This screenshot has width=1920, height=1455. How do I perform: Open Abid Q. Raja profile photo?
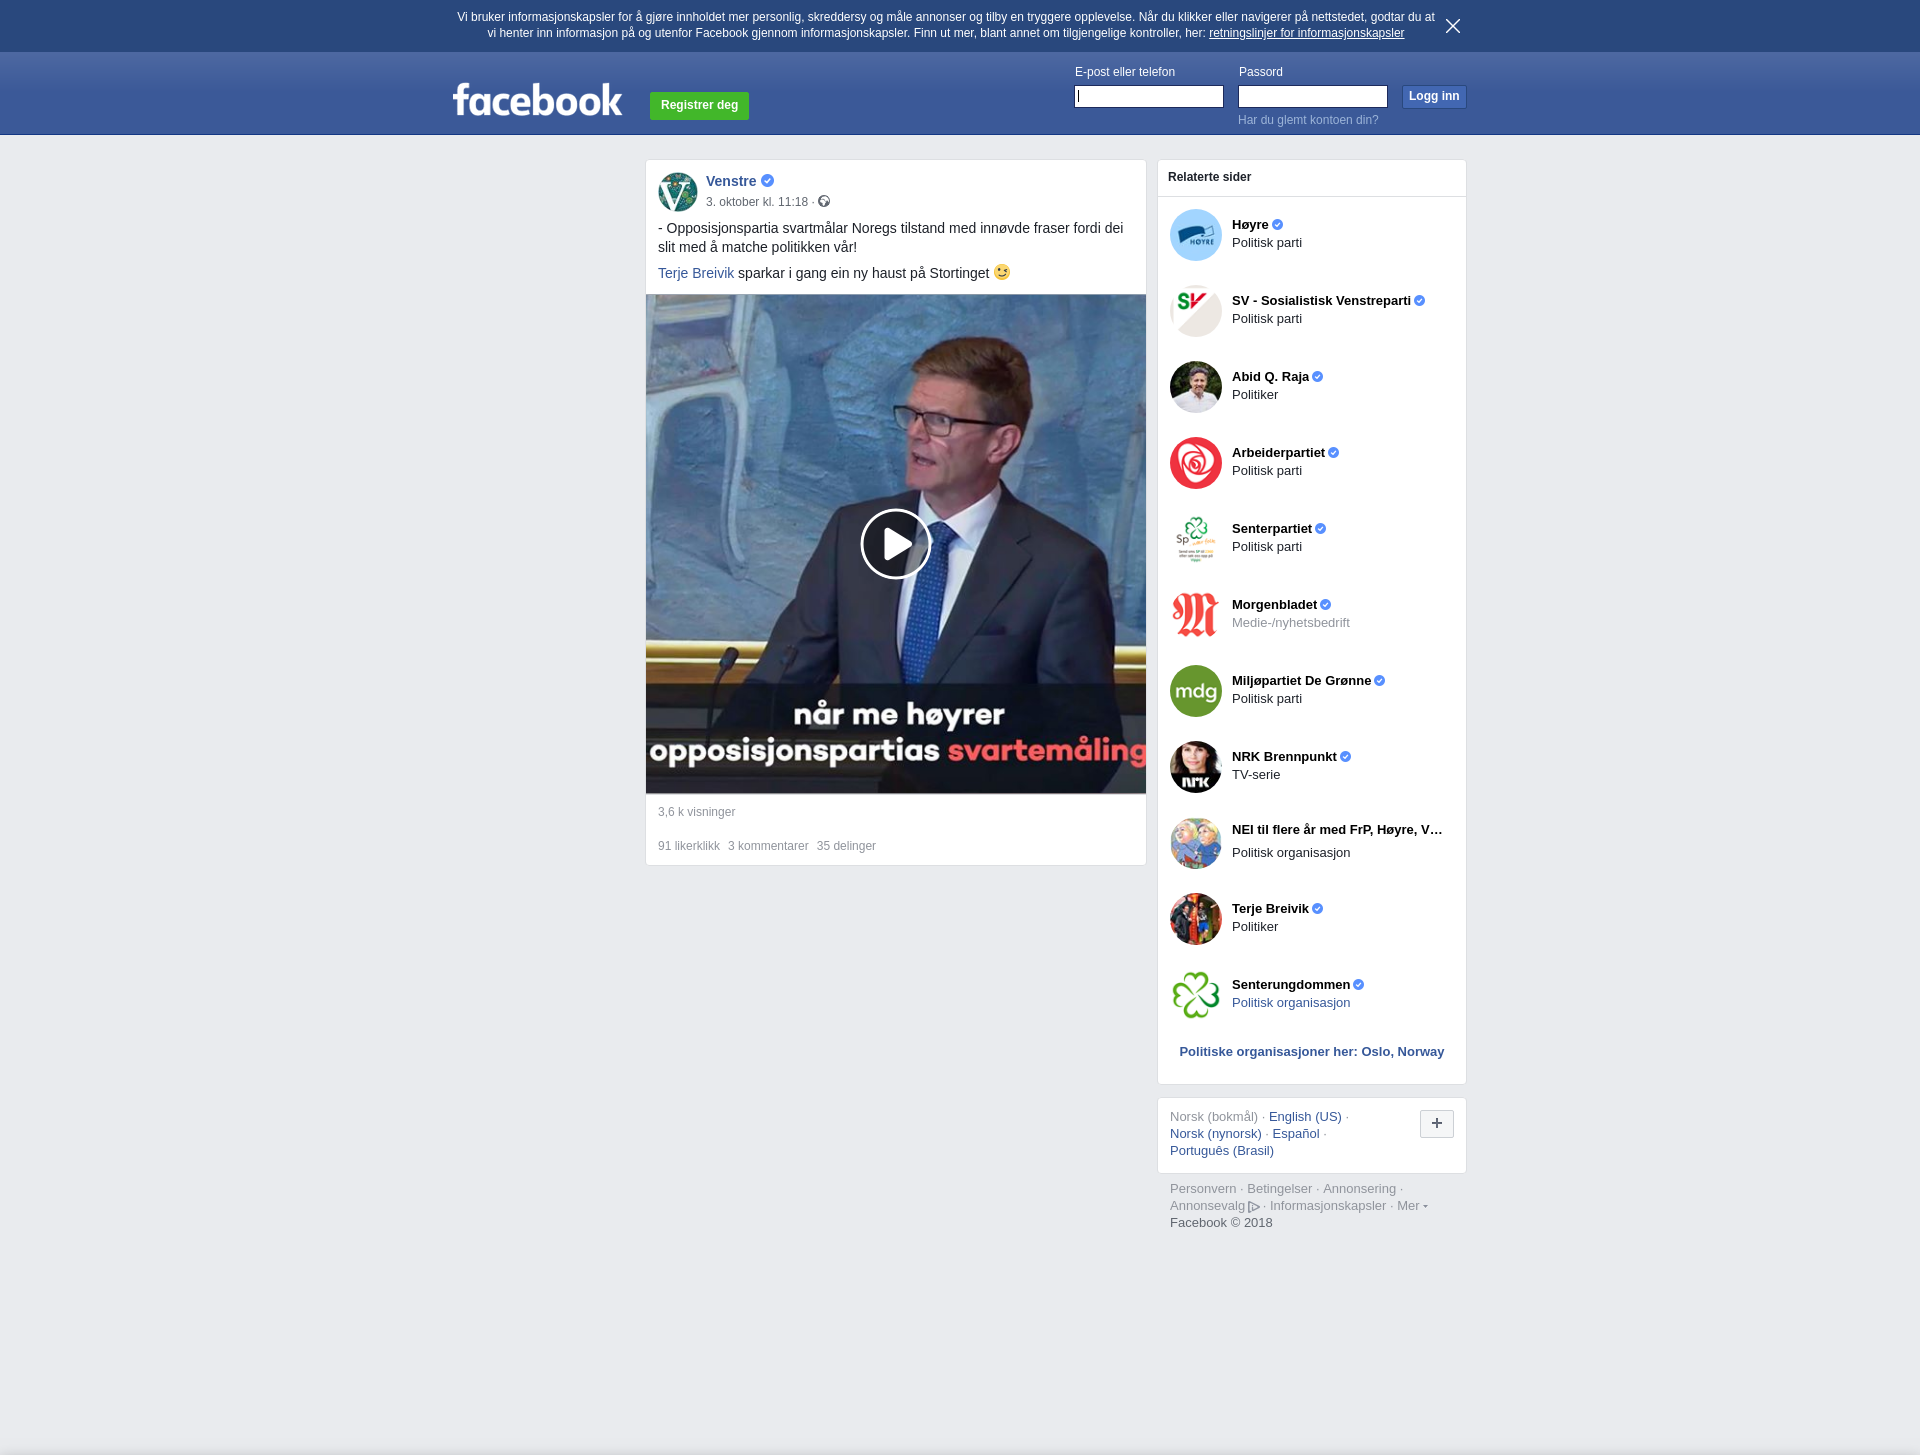coord(1196,387)
